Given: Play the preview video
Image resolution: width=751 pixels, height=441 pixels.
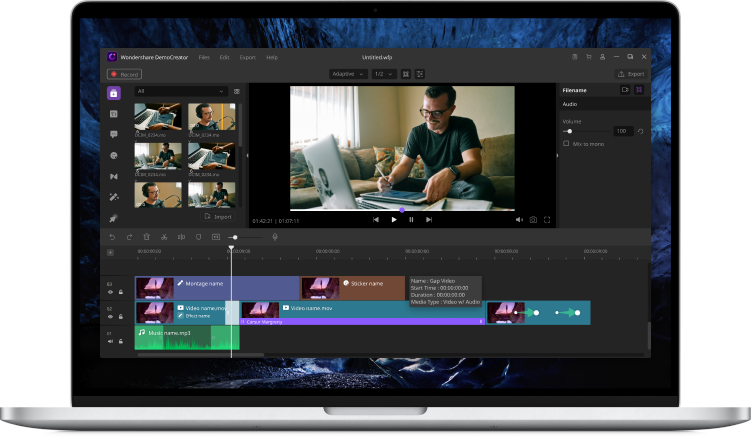Looking at the screenshot, I should pos(394,220).
